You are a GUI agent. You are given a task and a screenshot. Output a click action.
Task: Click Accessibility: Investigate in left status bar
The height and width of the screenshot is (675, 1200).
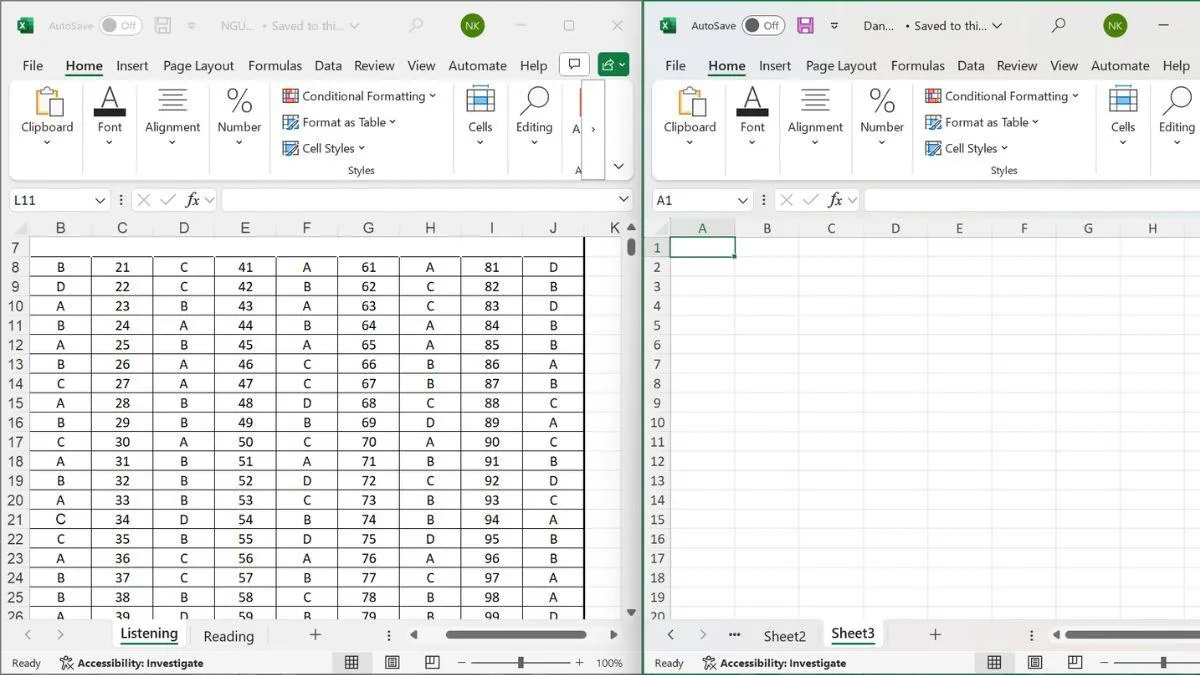click(x=132, y=663)
